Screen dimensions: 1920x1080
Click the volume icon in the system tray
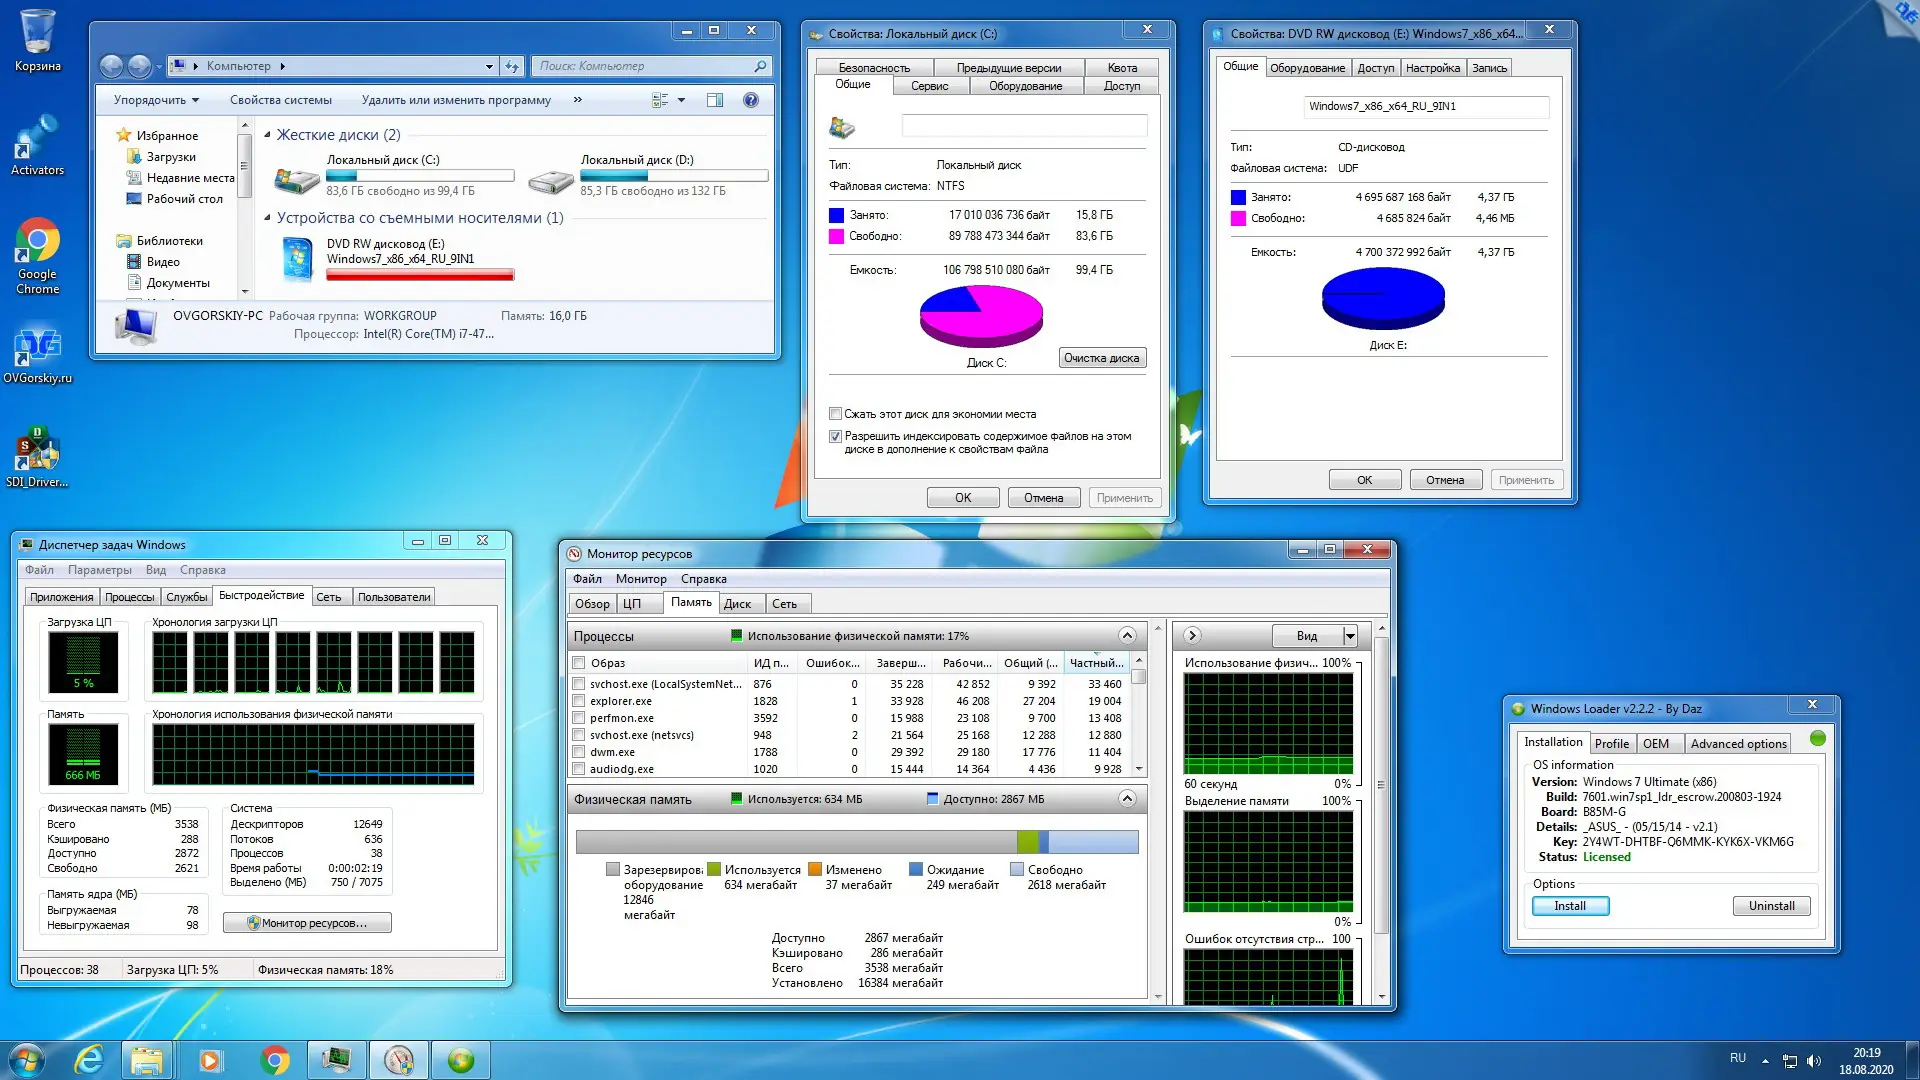coord(1814,1061)
